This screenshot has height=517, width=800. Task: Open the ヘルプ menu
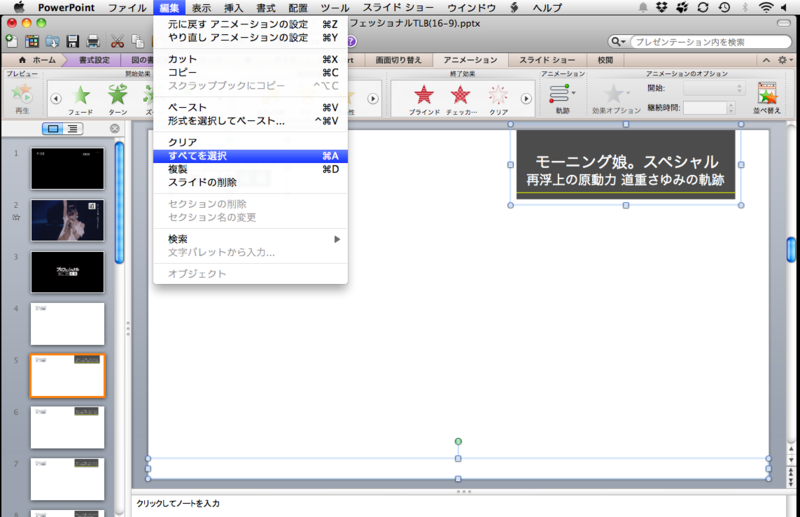pos(547,8)
